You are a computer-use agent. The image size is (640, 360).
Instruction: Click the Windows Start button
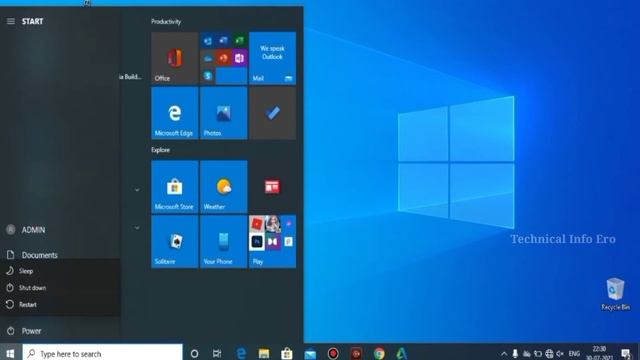pyautogui.click(x=10, y=353)
